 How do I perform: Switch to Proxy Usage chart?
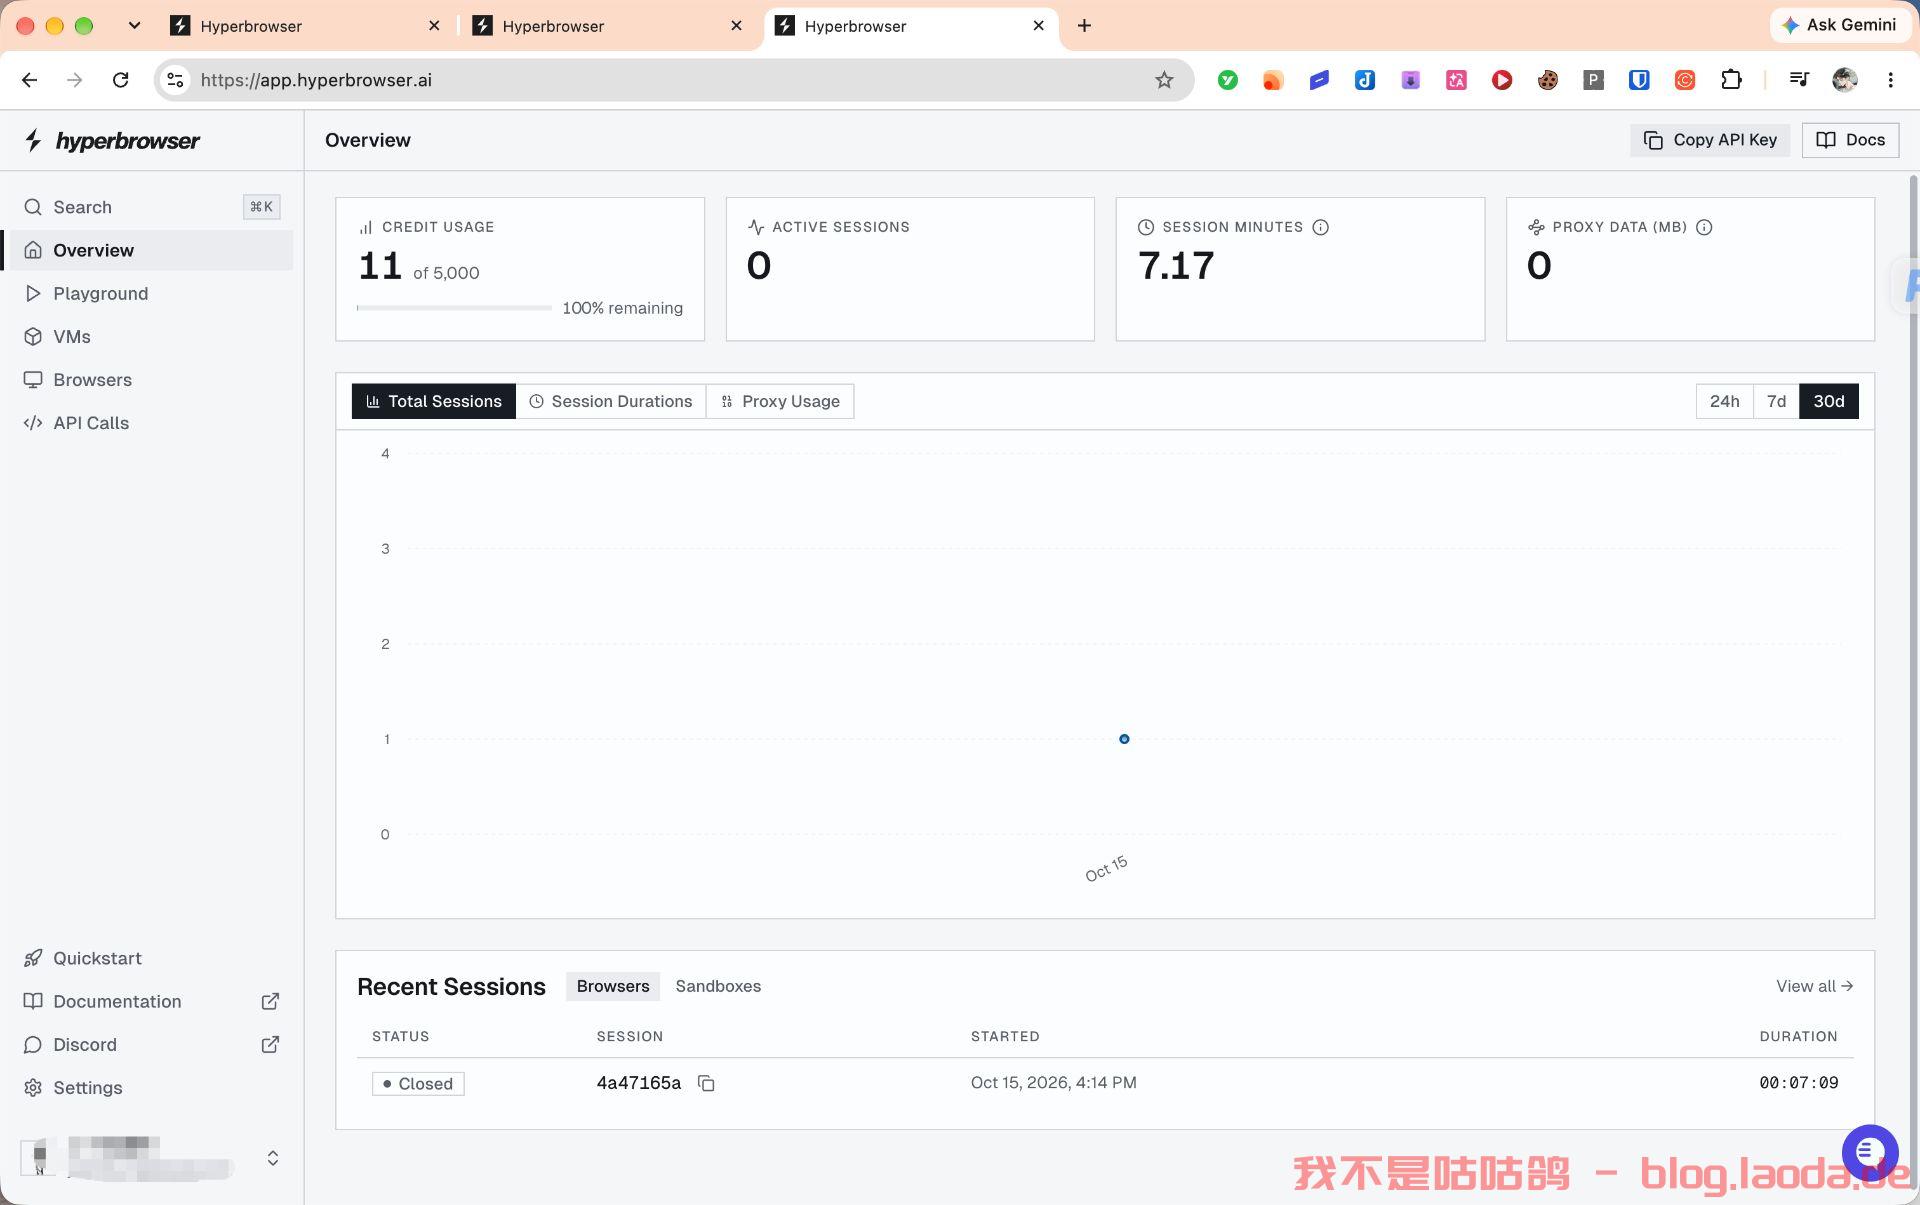tap(780, 401)
